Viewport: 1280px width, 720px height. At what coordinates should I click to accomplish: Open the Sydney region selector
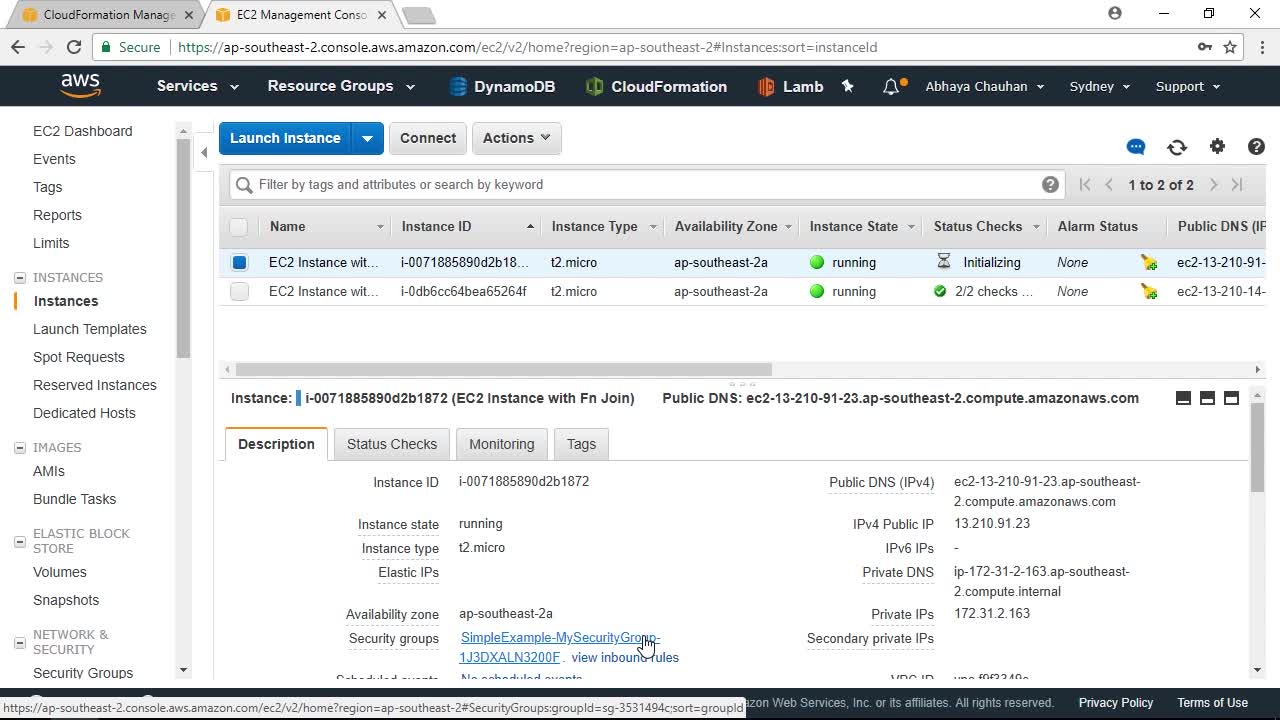pyautogui.click(x=1100, y=87)
